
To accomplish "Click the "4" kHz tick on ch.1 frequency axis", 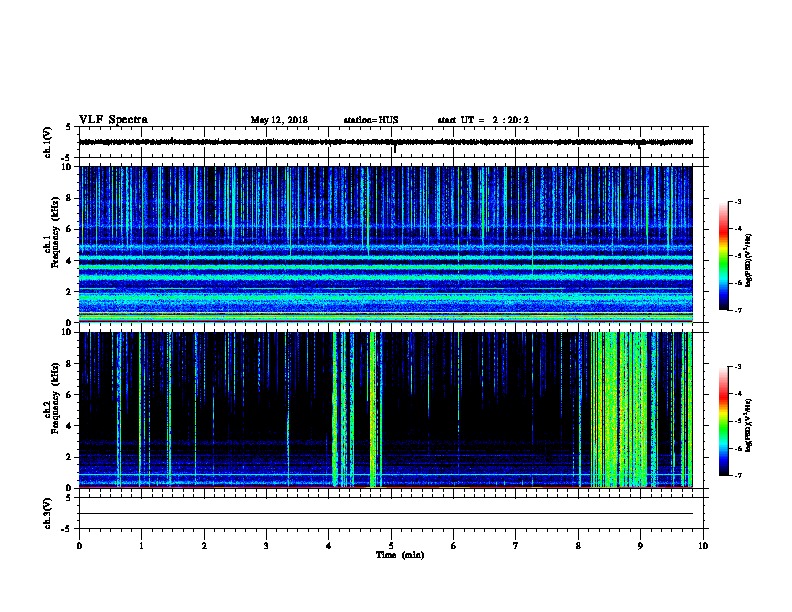I will (x=70, y=261).
